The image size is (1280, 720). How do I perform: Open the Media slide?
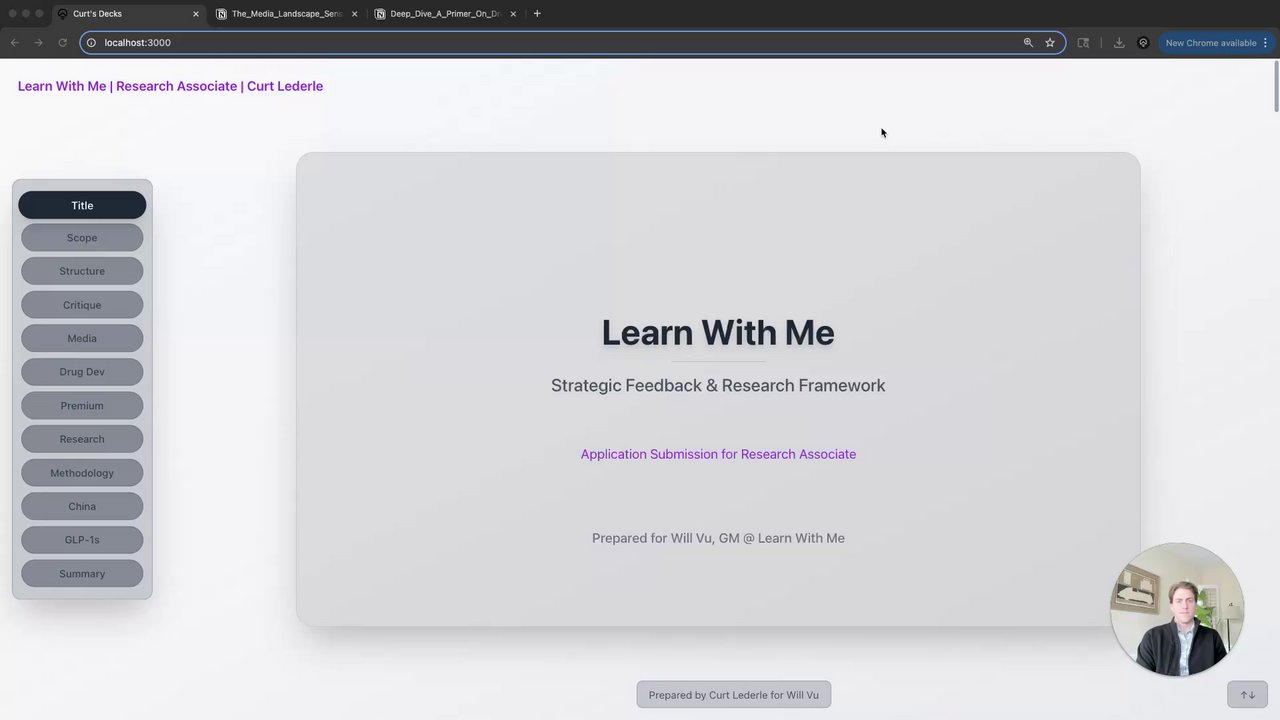pos(82,338)
